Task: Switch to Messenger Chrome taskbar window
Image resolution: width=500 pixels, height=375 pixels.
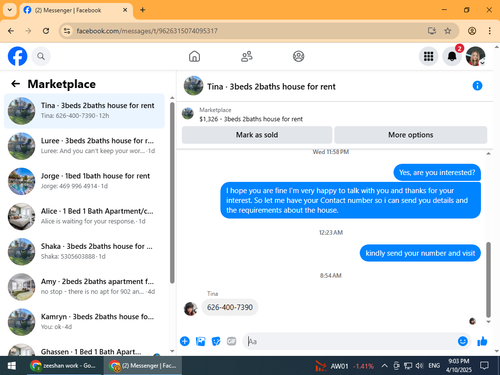Action: click(143, 366)
